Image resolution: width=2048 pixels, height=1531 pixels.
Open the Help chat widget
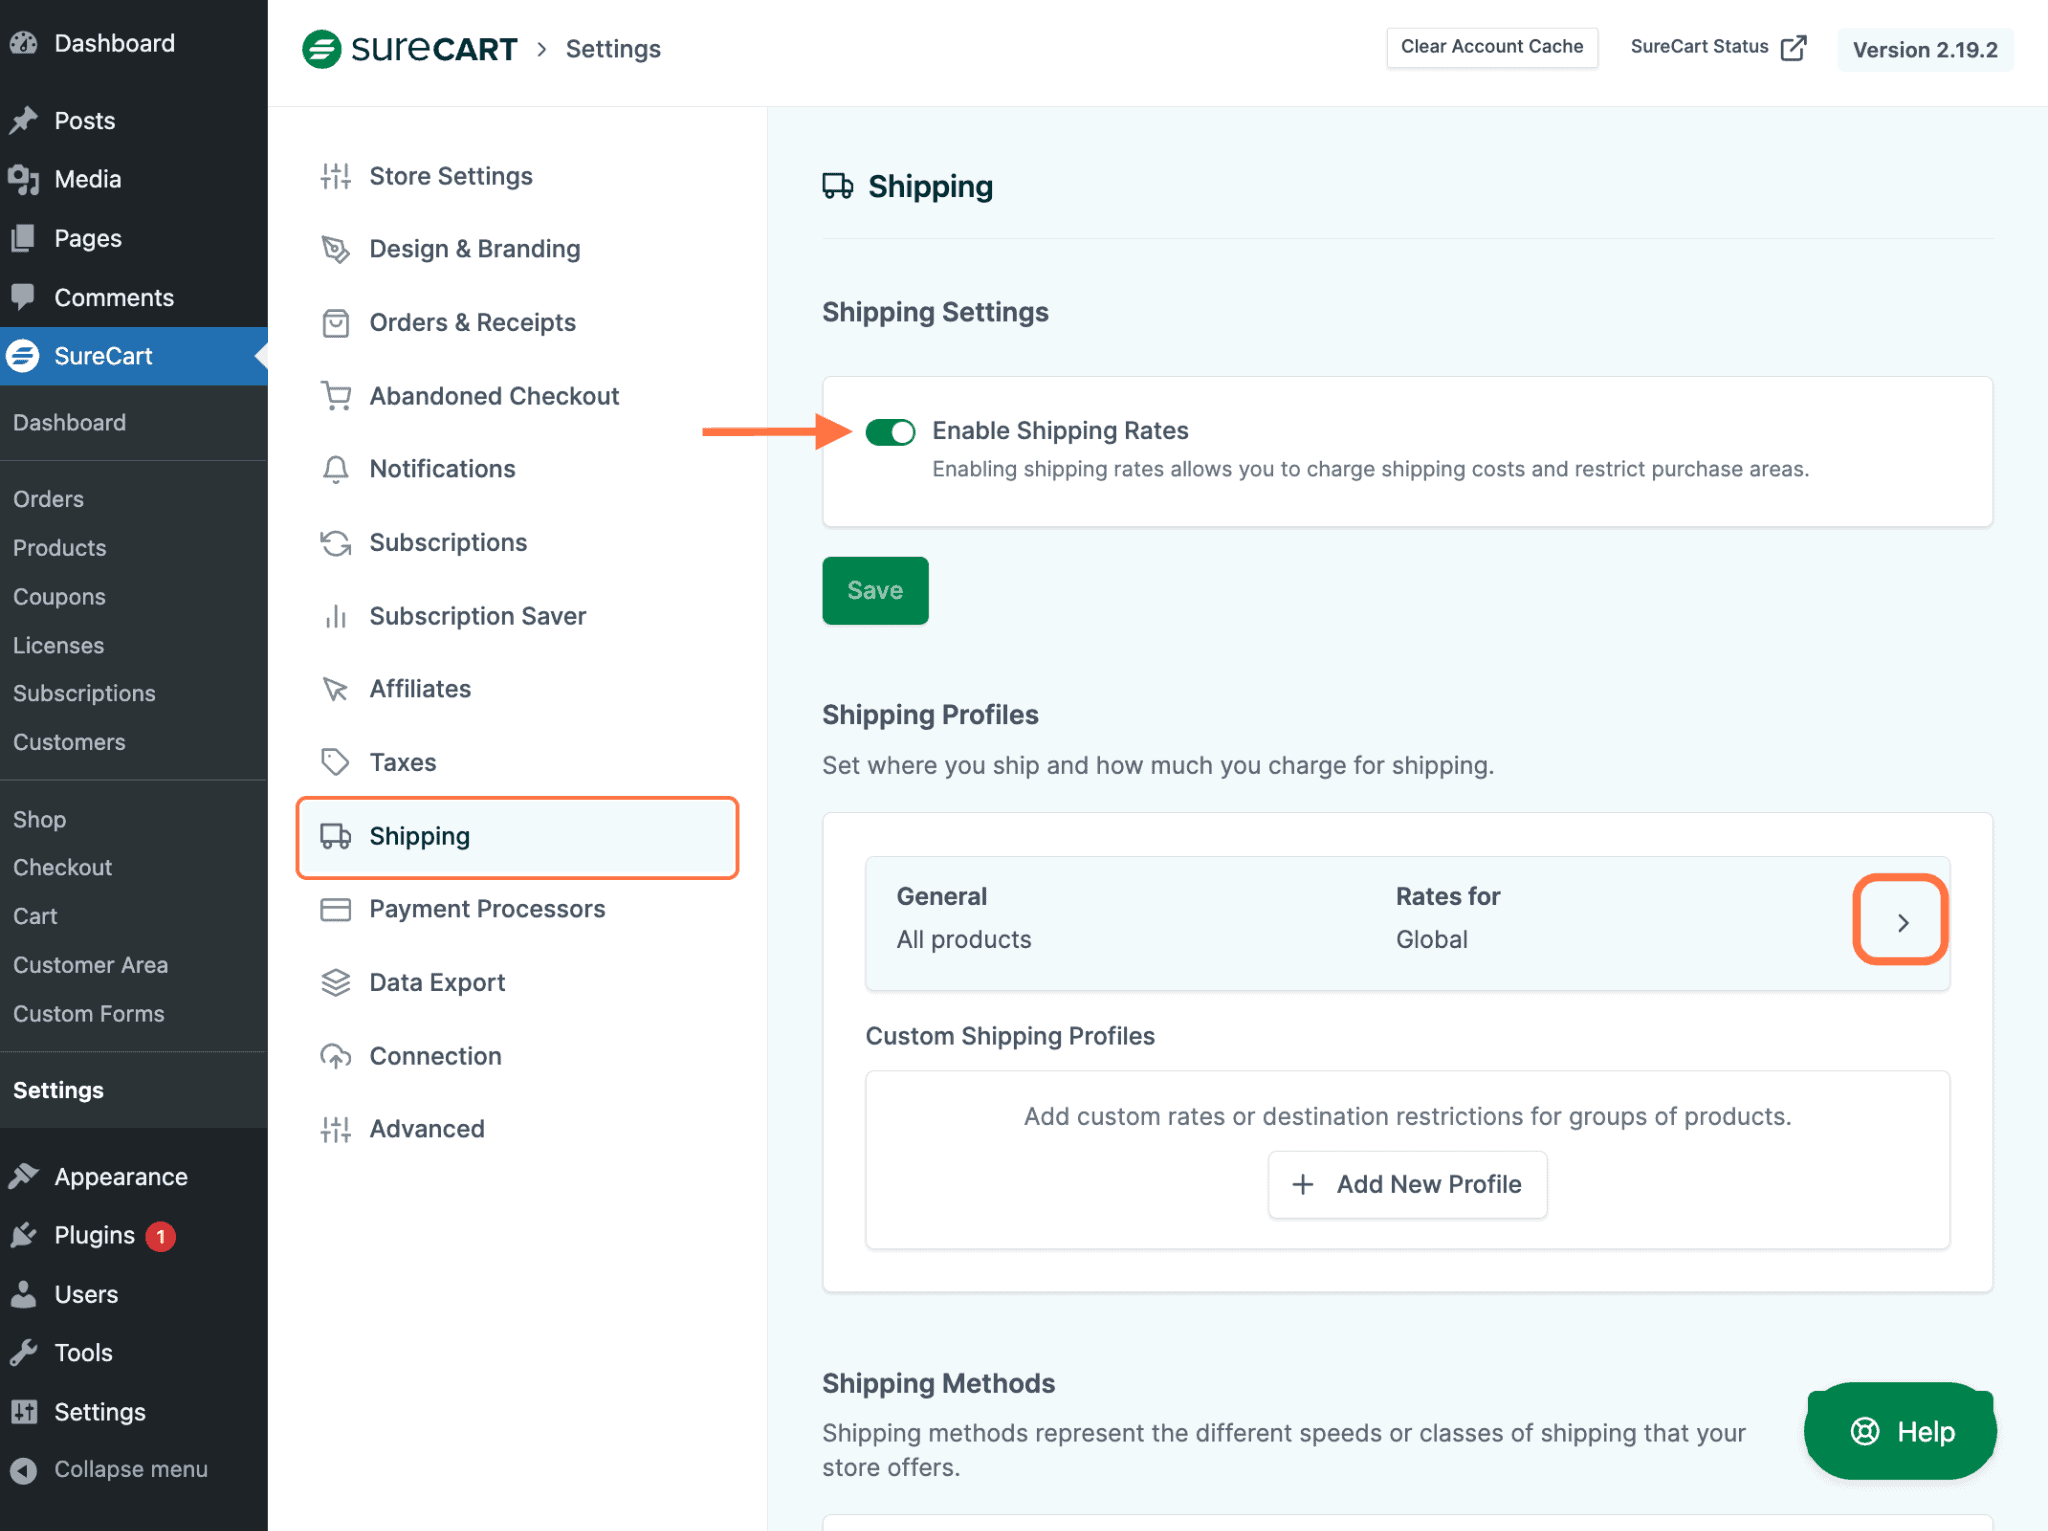pyautogui.click(x=1899, y=1431)
